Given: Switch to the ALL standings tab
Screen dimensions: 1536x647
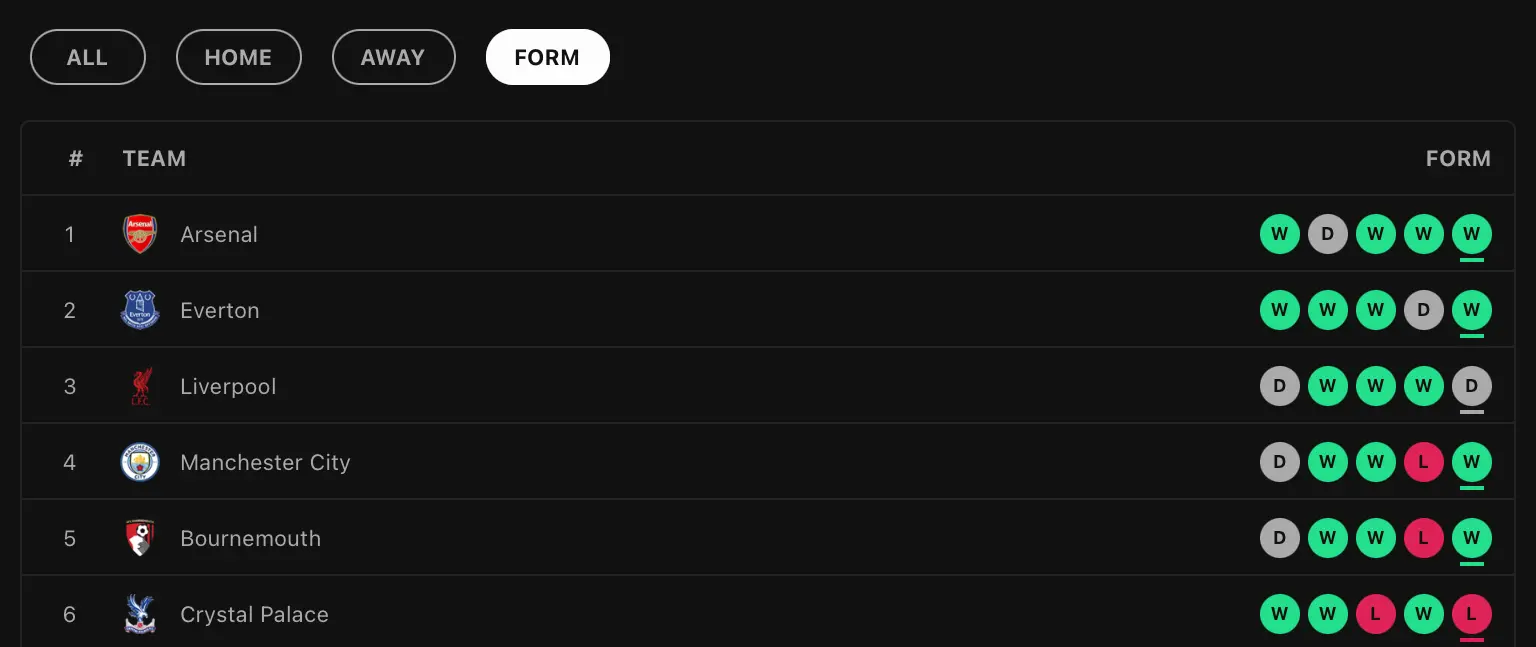Looking at the screenshot, I should point(87,57).
